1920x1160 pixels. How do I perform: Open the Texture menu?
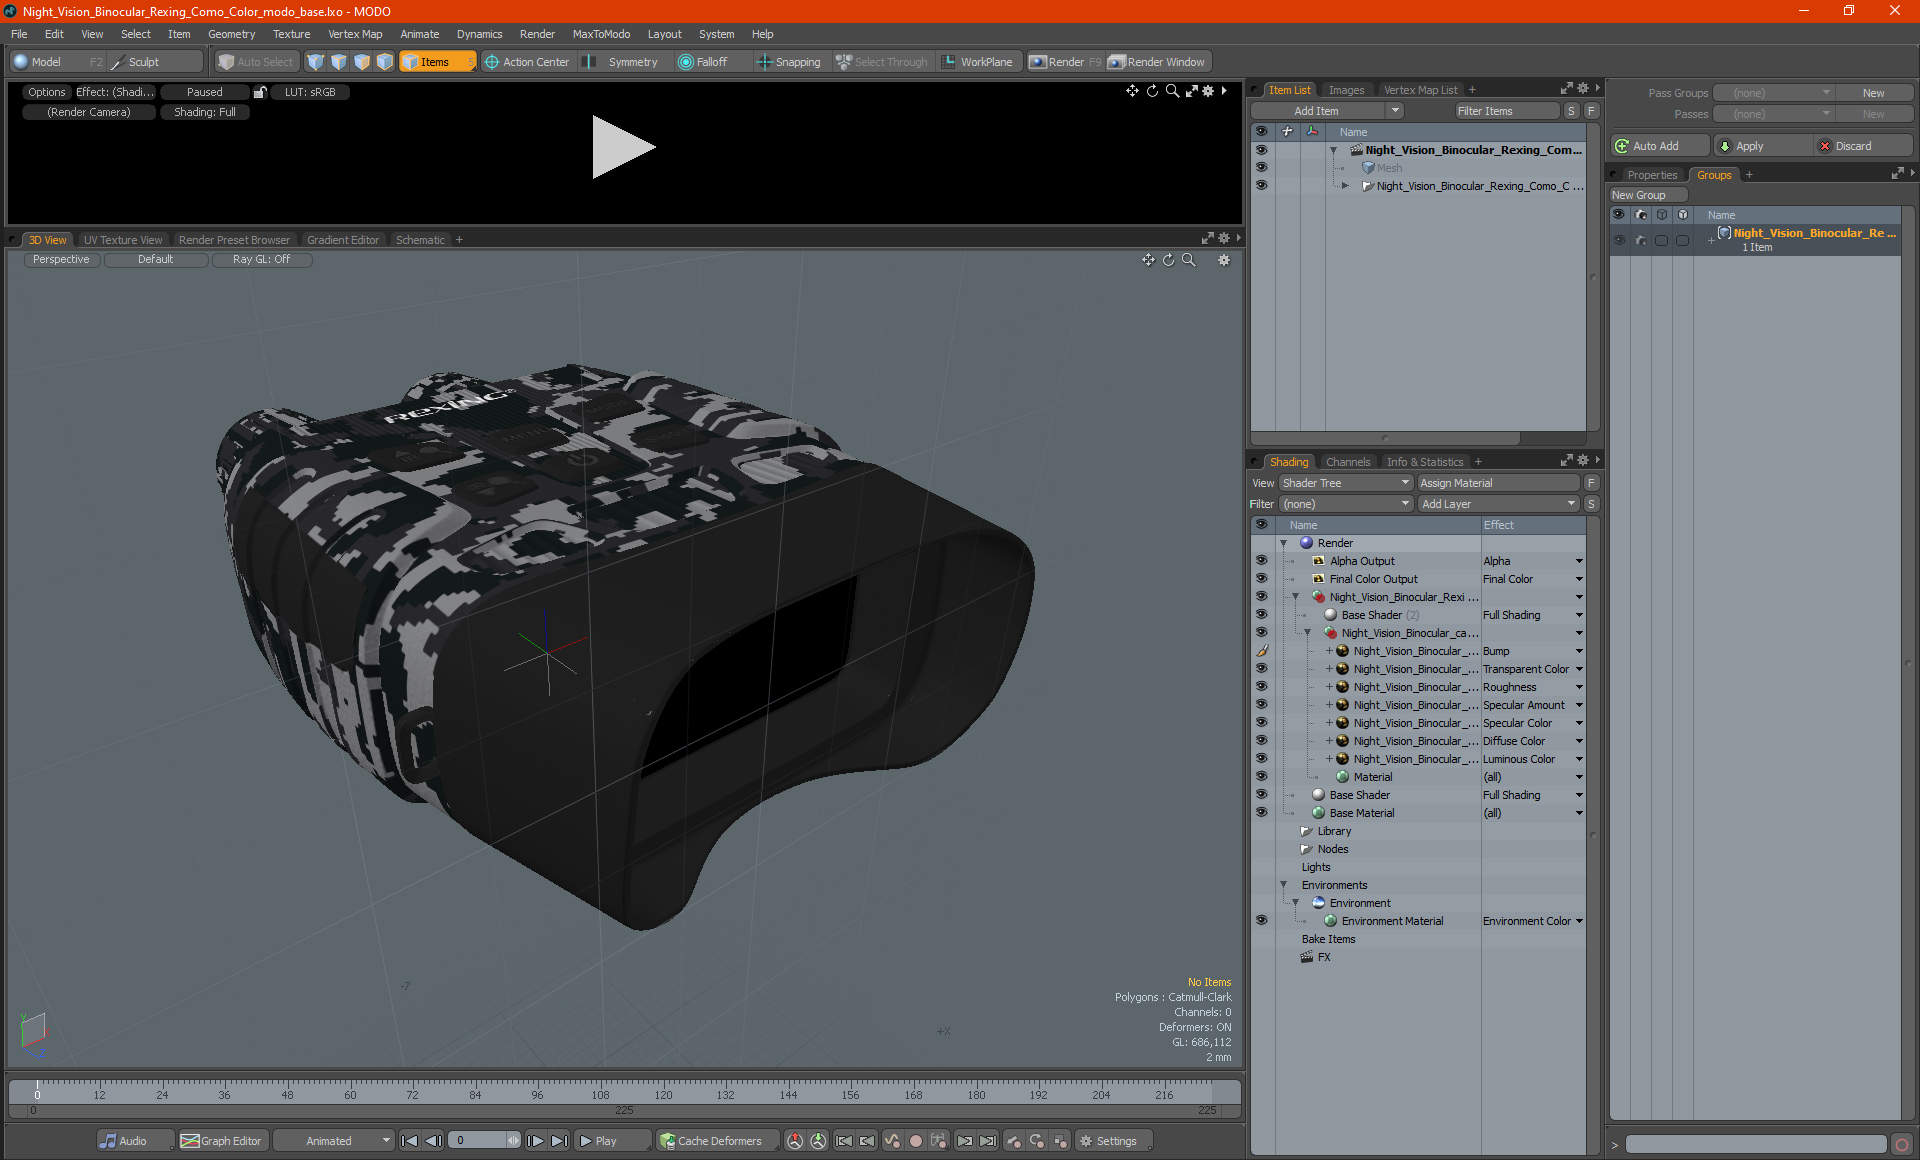tap(291, 34)
